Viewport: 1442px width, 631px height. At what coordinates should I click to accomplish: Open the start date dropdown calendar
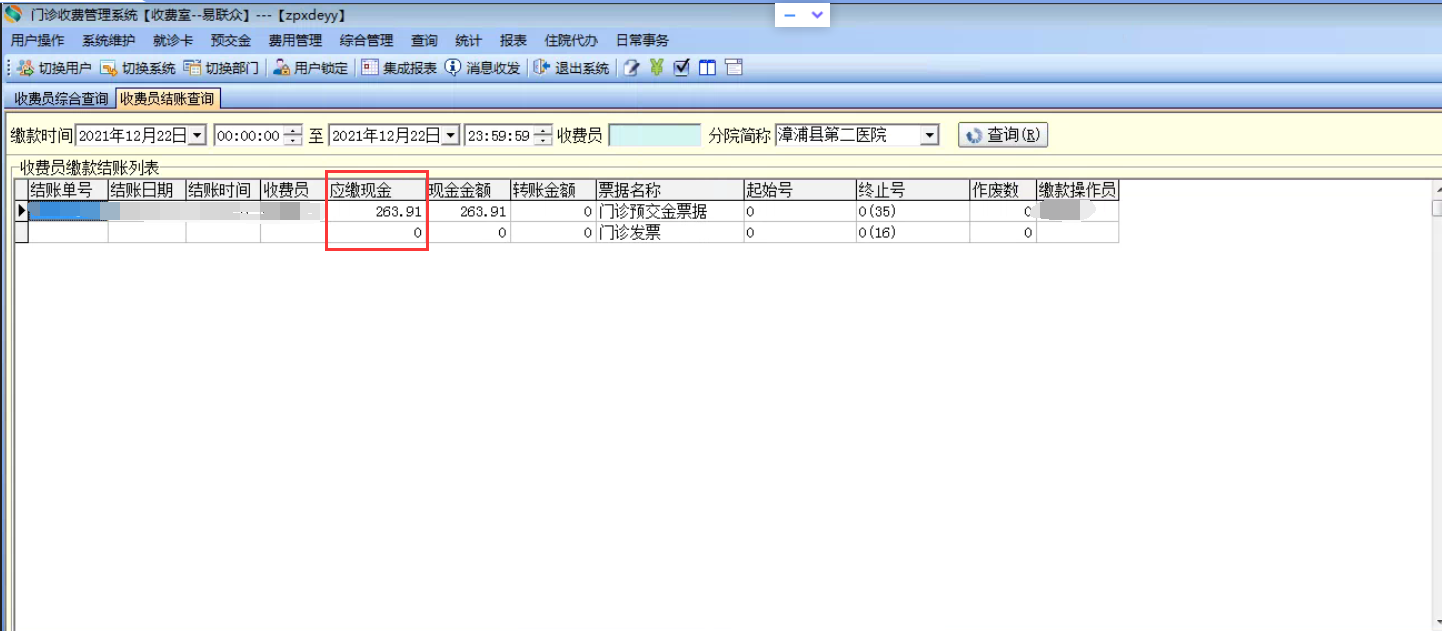point(196,135)
